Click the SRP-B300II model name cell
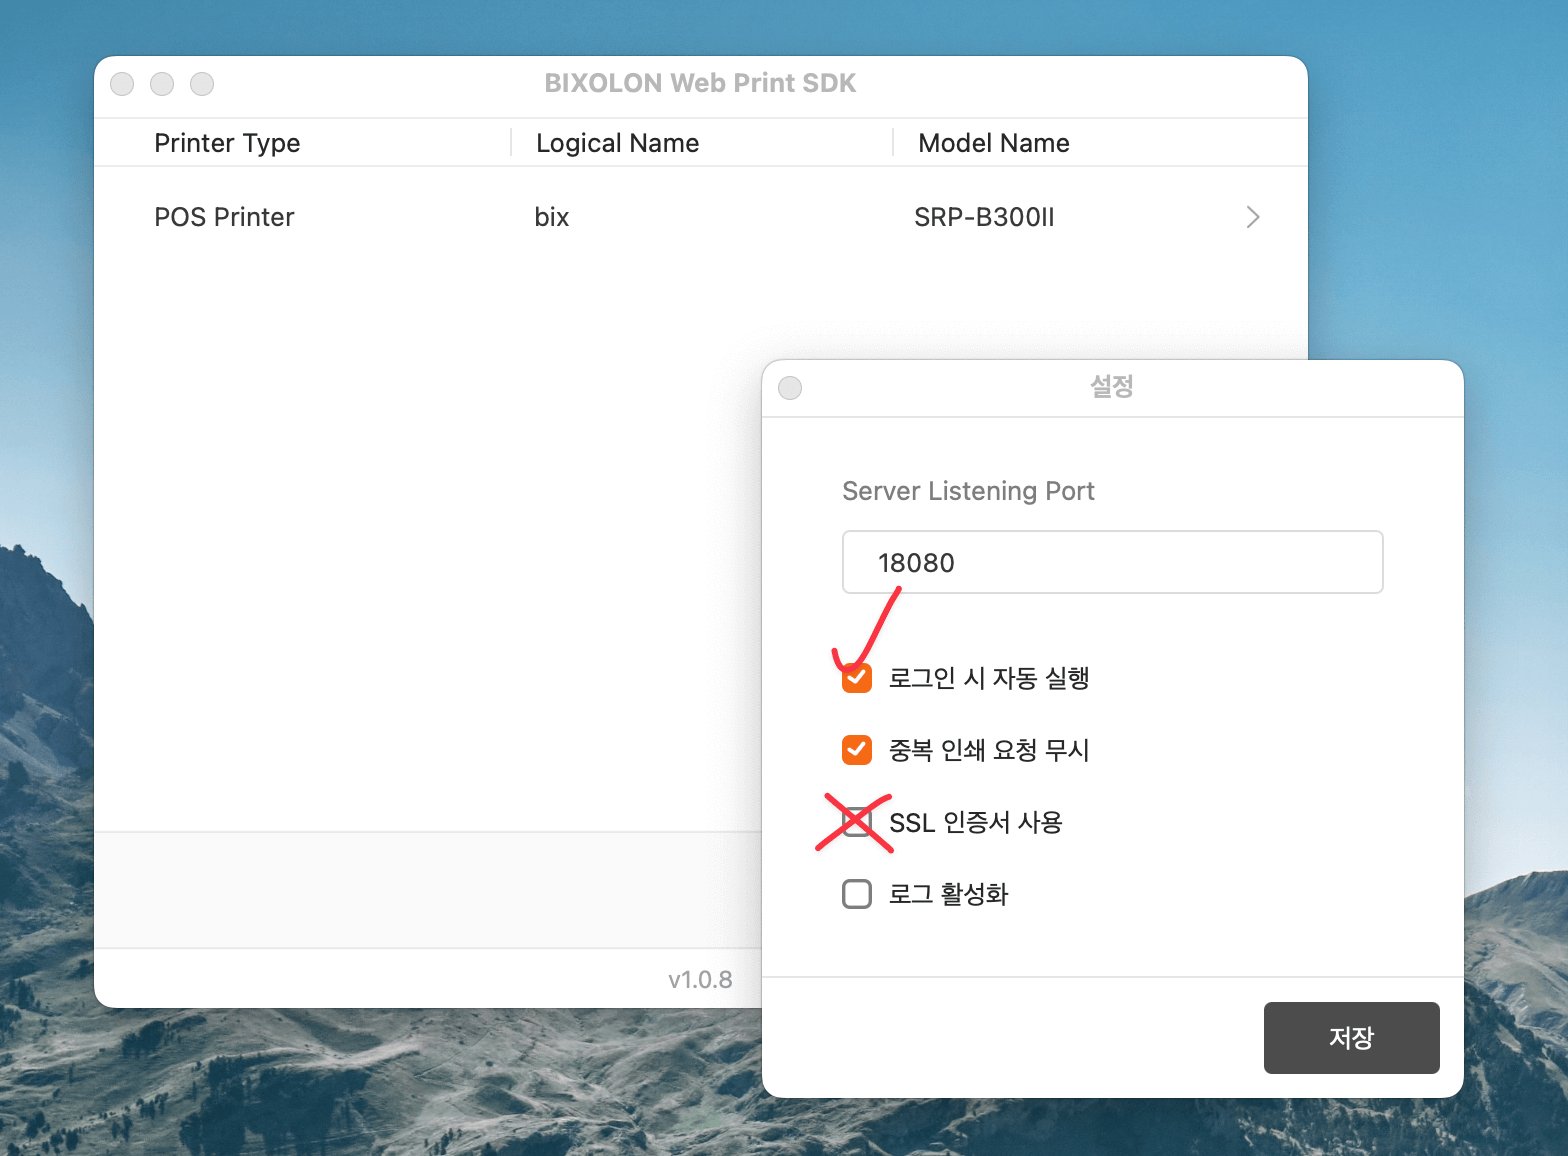Viewport: 1568px width, 1156px height. point(984,217)
